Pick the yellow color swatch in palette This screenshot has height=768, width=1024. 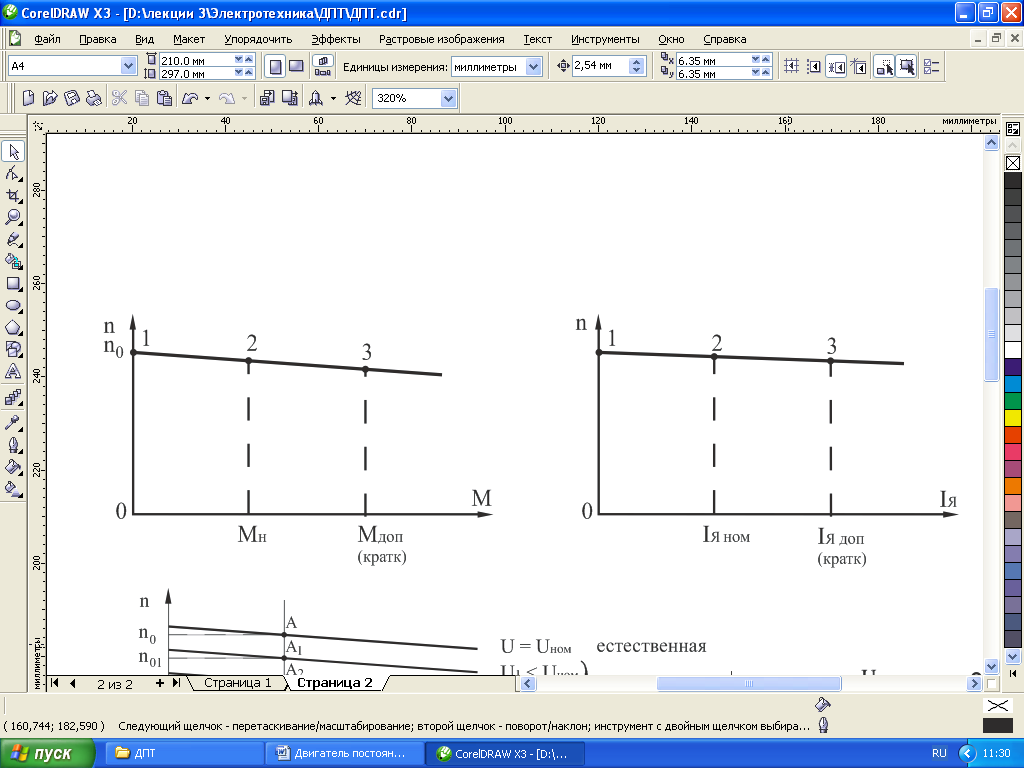1012,417
